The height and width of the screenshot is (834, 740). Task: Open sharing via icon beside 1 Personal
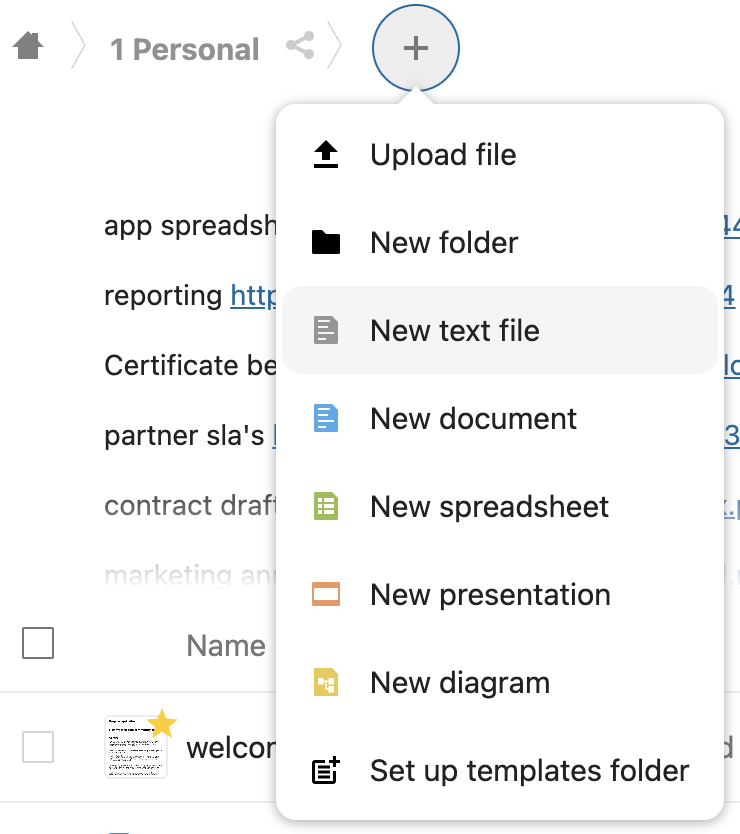tap(300, 46)
